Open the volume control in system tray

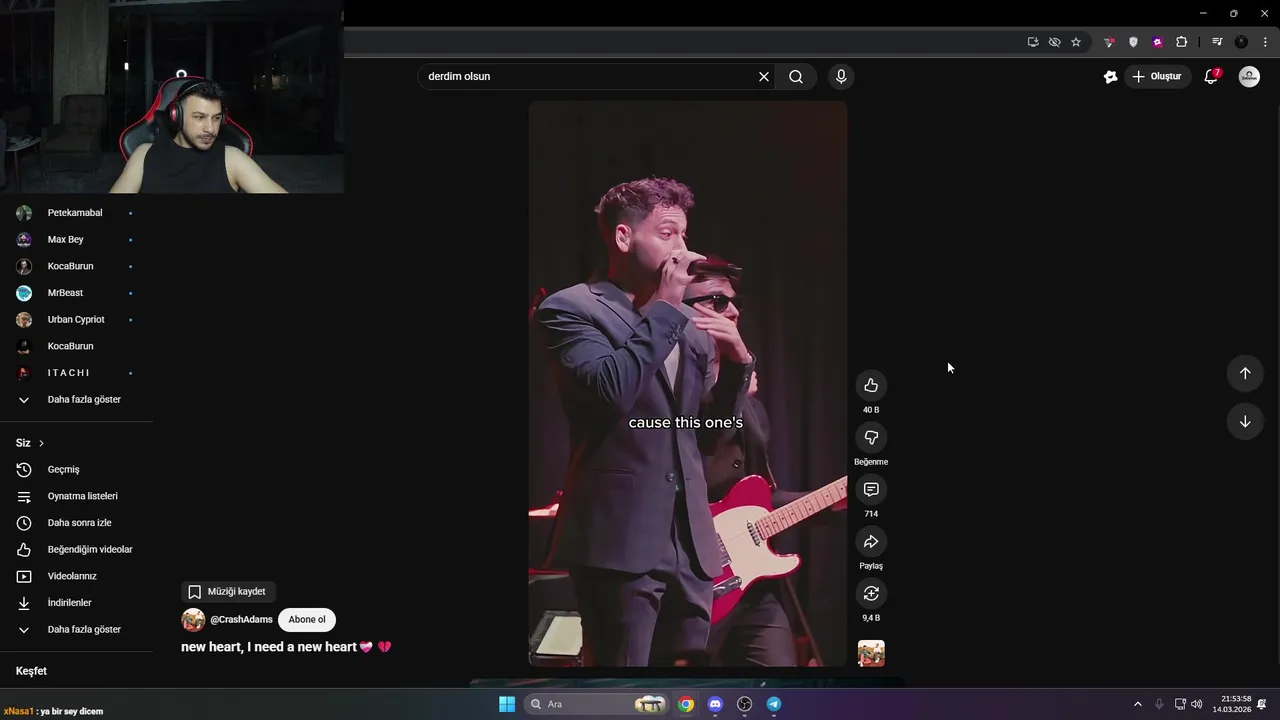pyautogui.click(x=1197, y=704)
